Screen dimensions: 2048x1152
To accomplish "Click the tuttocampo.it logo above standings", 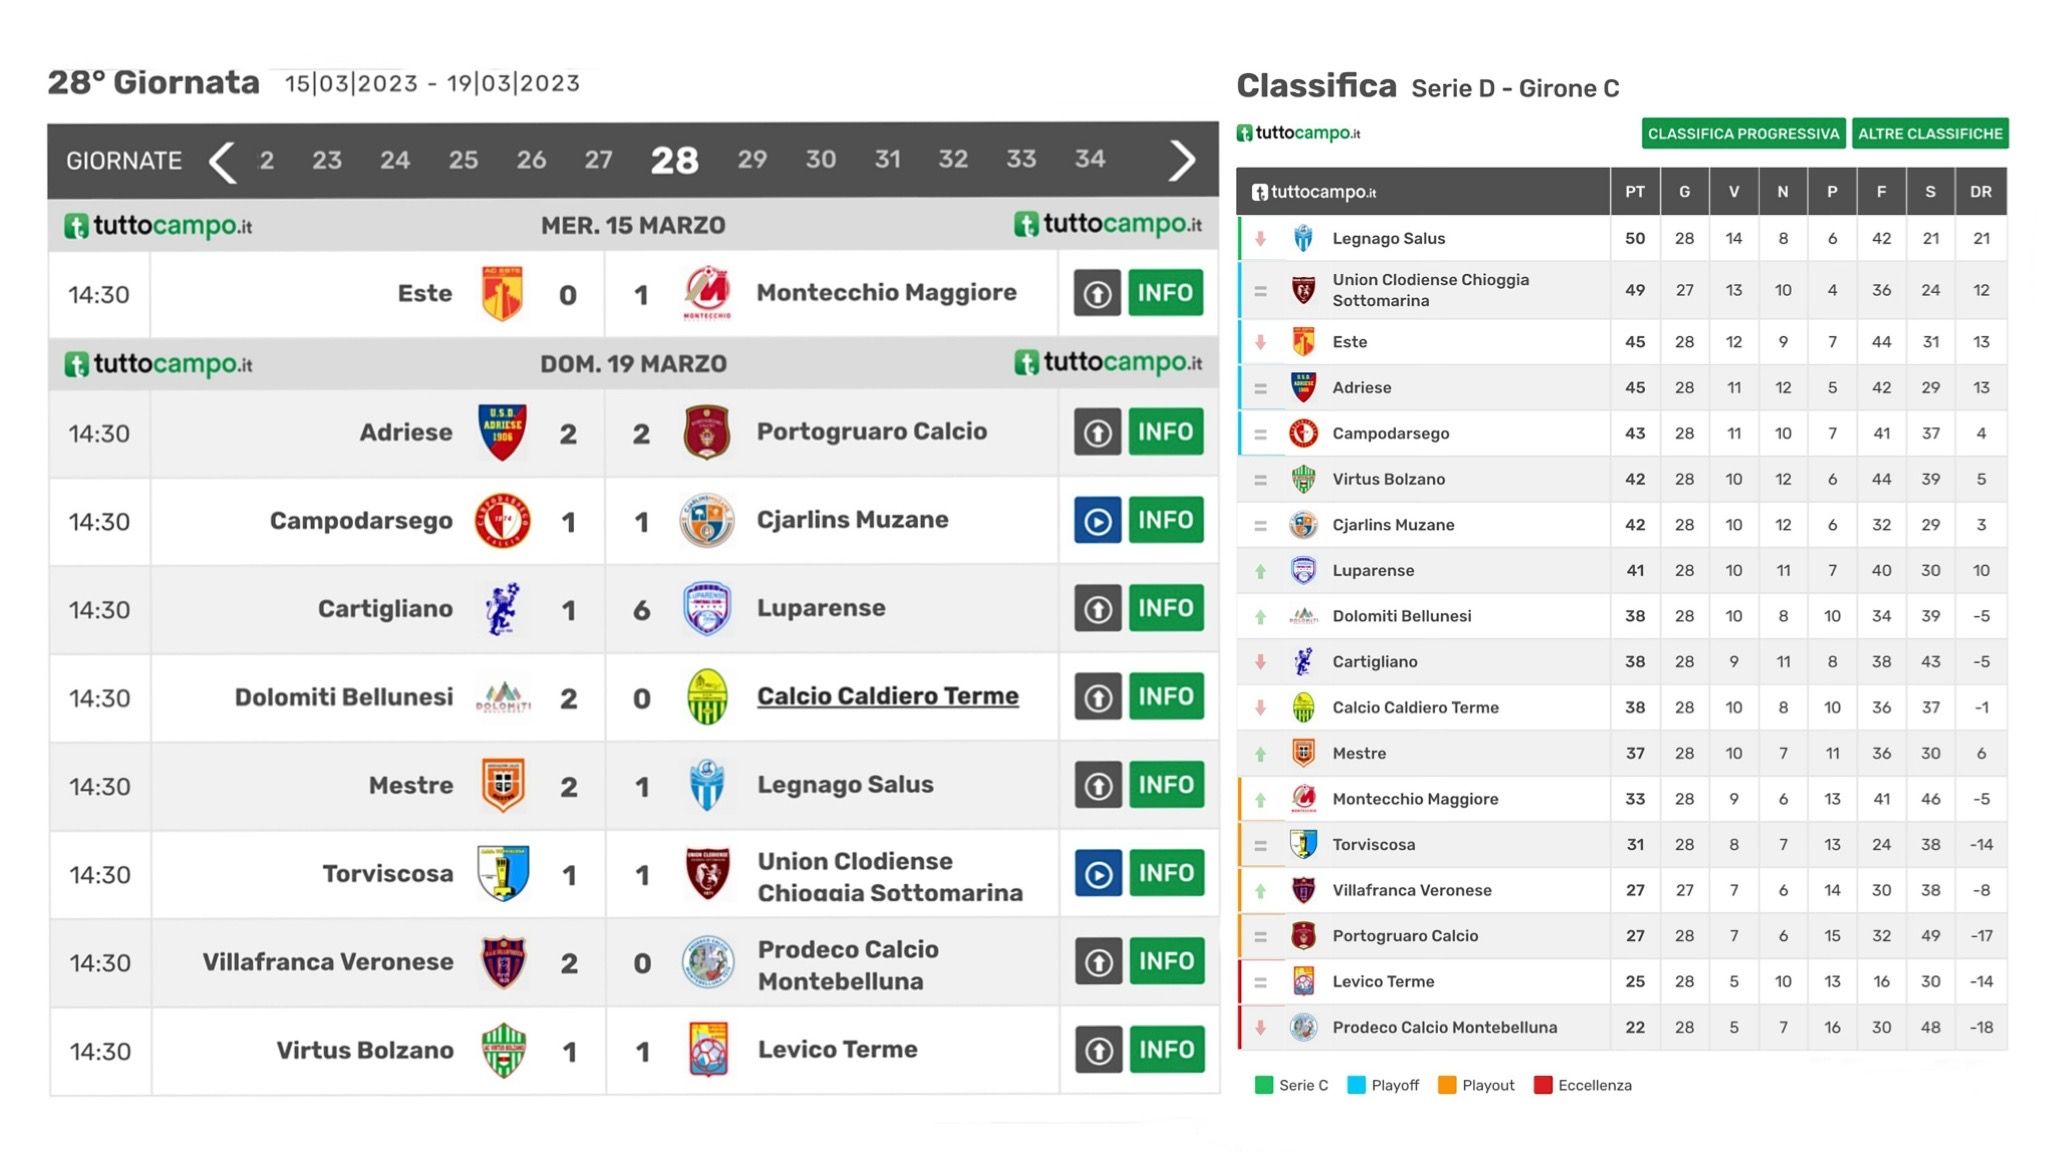I will pyautogui.click(x=1298, y=133).
